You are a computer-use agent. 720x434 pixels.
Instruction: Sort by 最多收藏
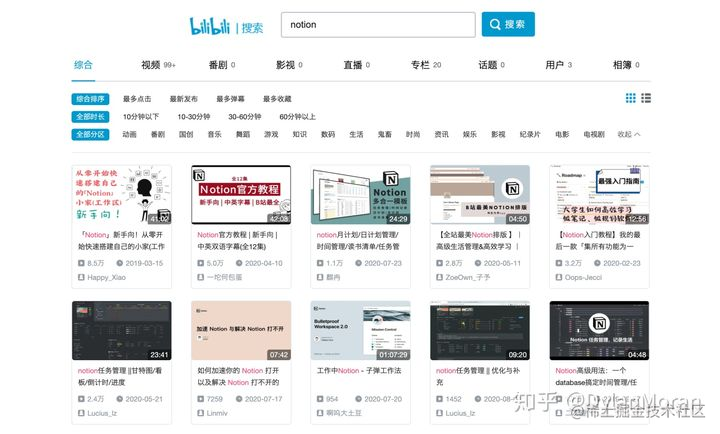point(277,99)
